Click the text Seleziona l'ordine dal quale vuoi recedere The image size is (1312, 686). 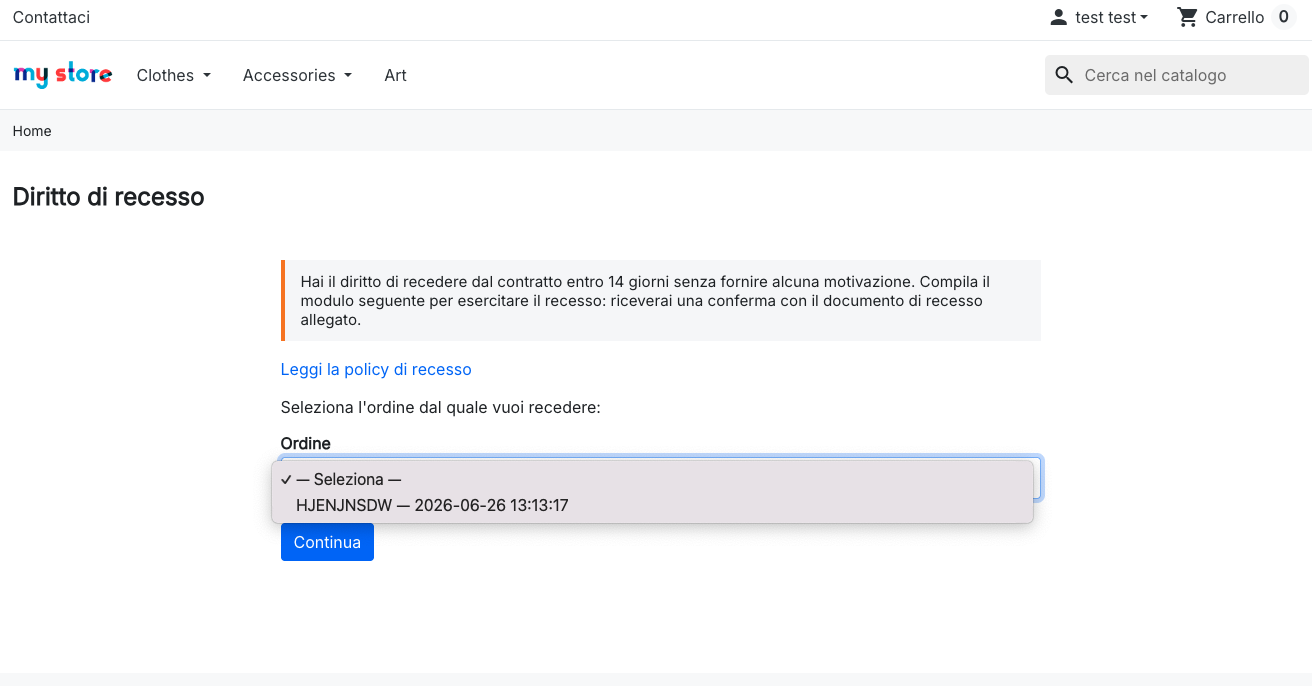point(441,407)
